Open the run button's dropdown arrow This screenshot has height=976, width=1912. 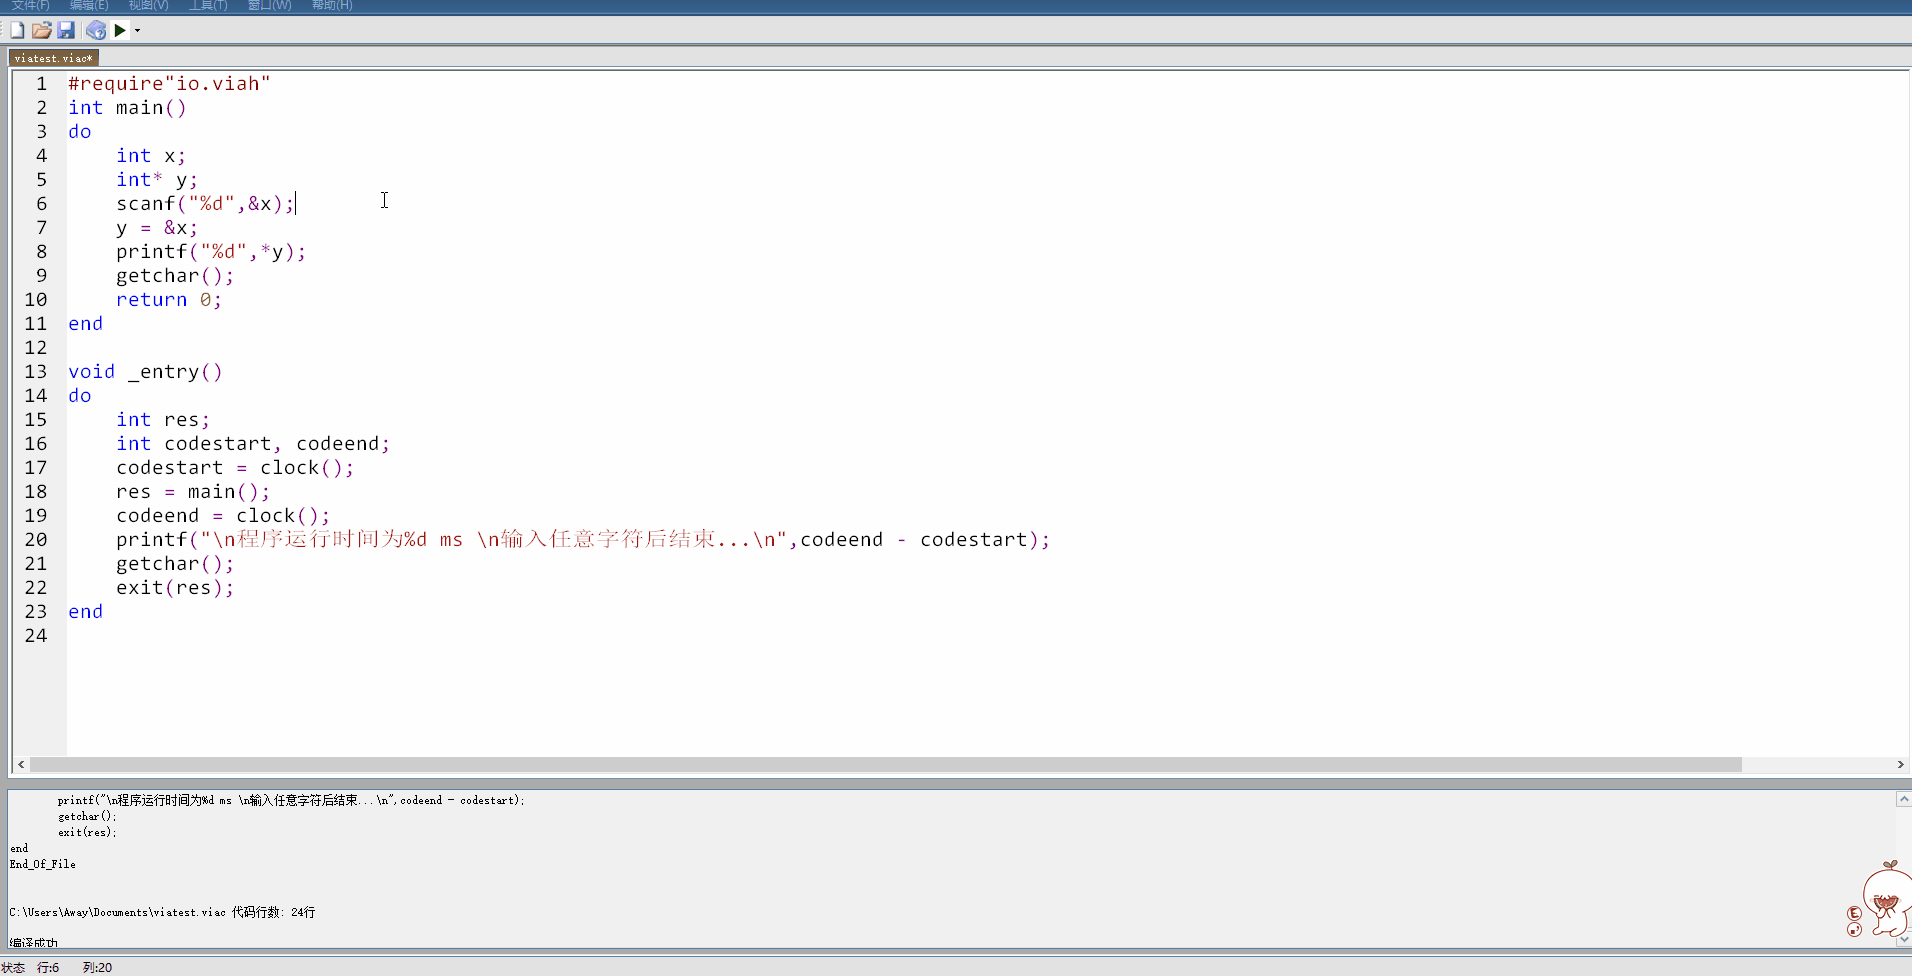click(x=137, y=30)
